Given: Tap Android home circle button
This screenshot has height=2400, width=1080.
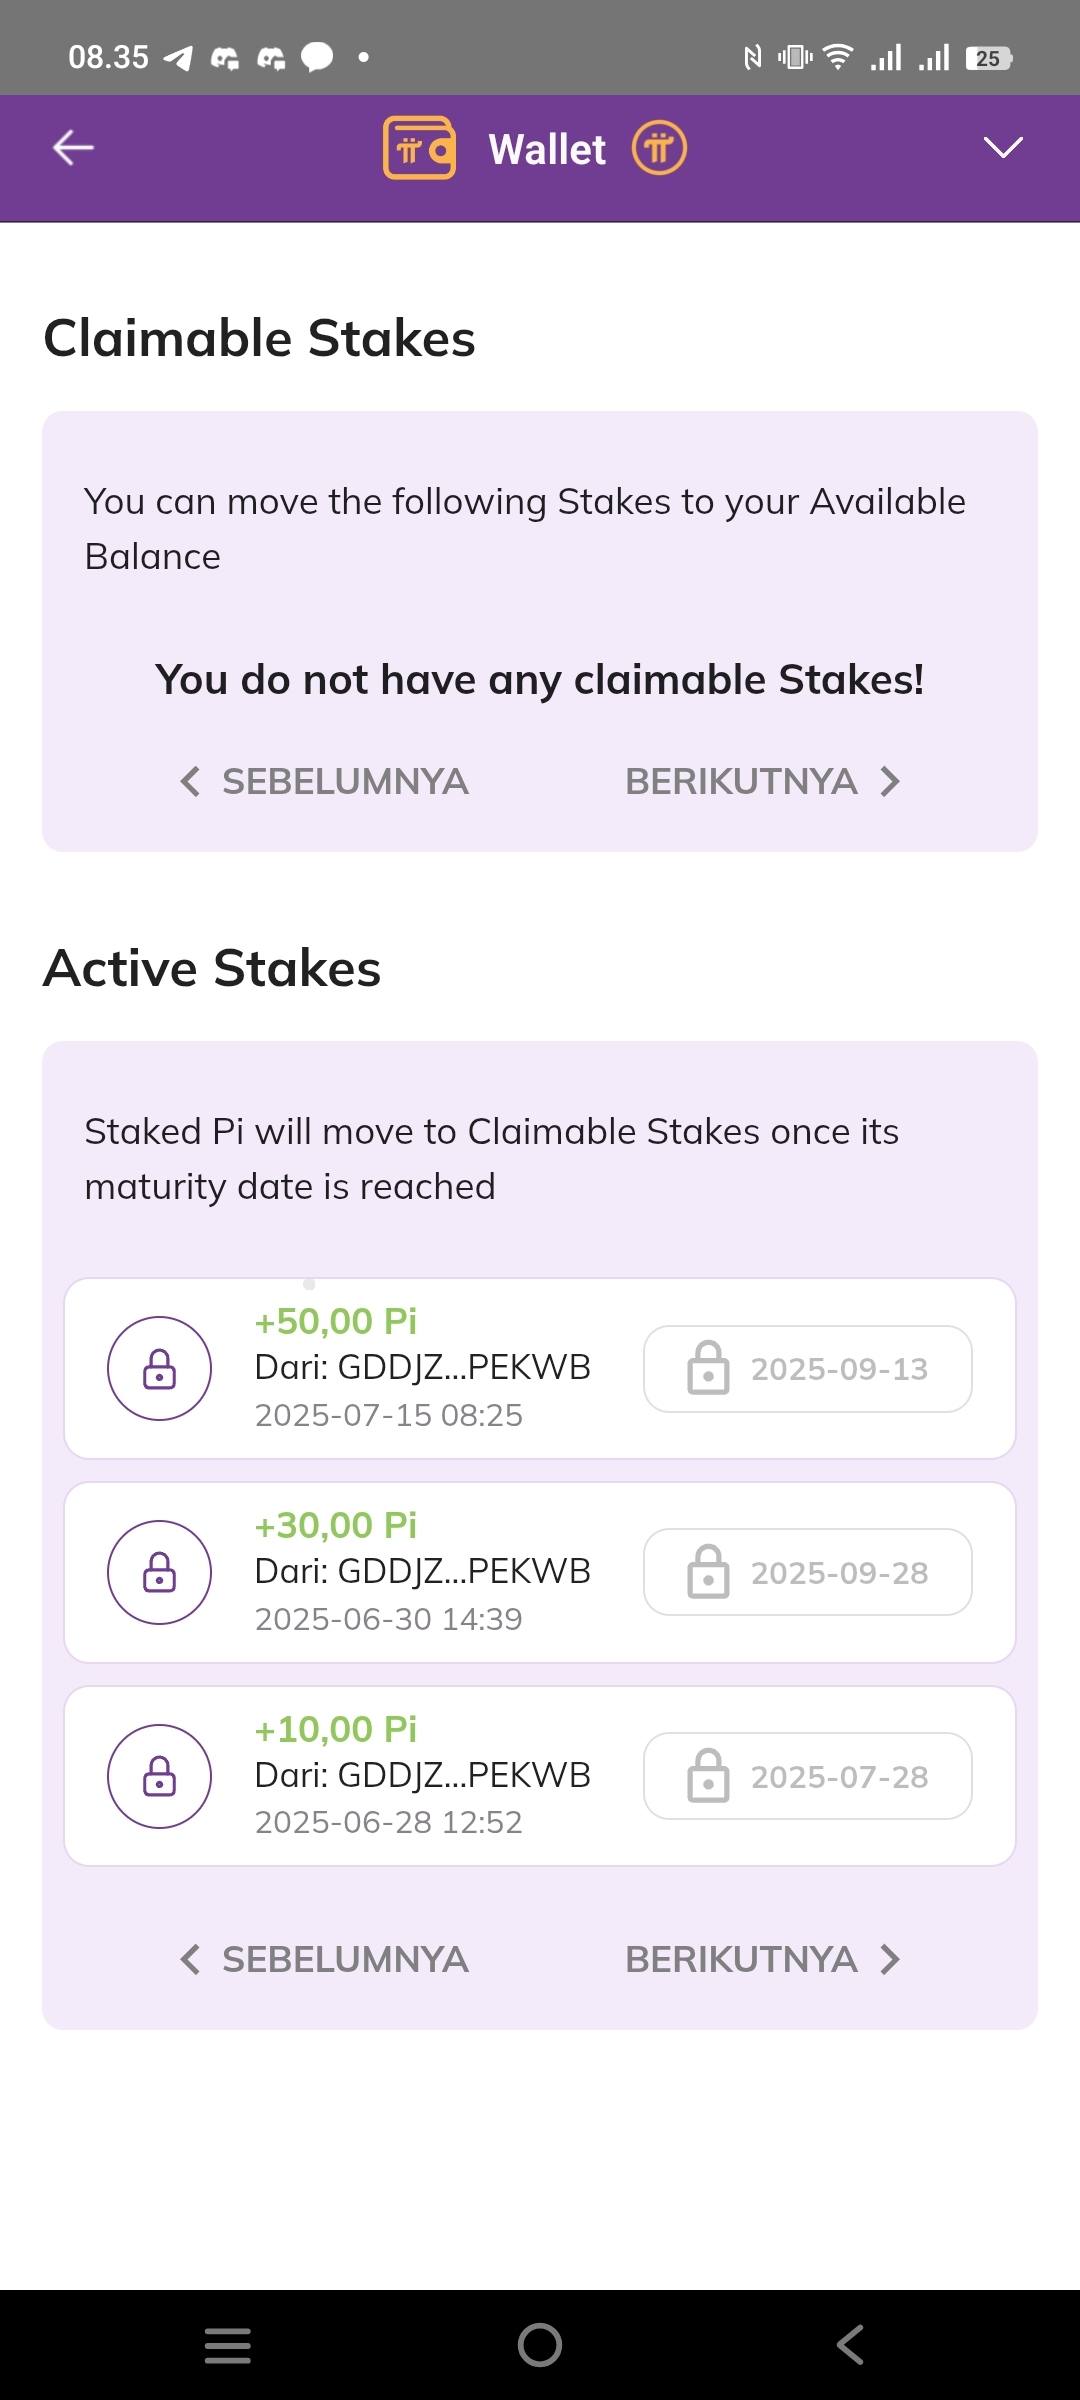Looking at the screenshot, I should [x=540, y=2345].
